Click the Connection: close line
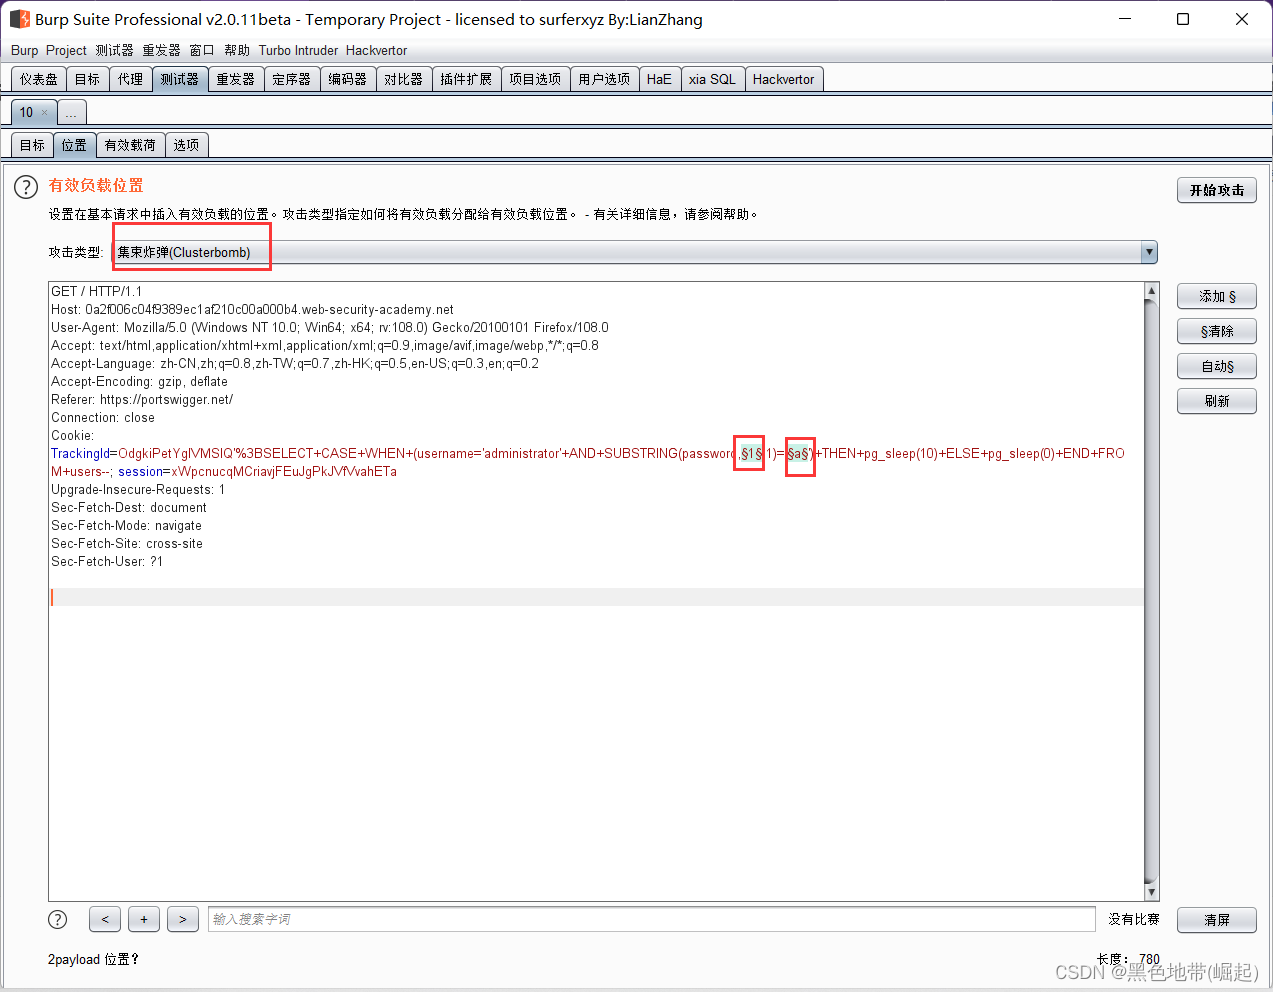This screenshot has width=1273, height=992. [103, 418]
